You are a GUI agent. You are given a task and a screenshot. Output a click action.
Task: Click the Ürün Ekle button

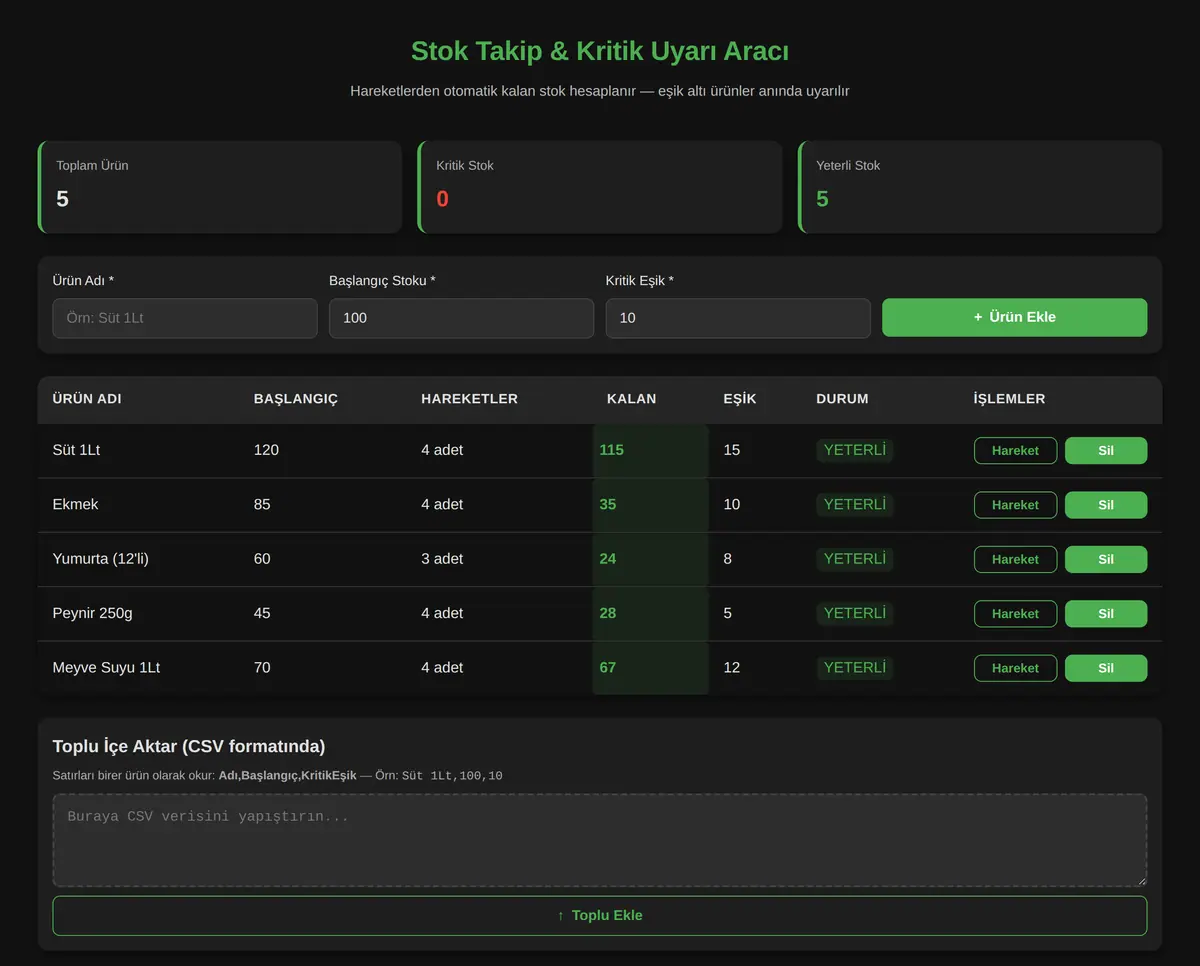point(1014,317)
